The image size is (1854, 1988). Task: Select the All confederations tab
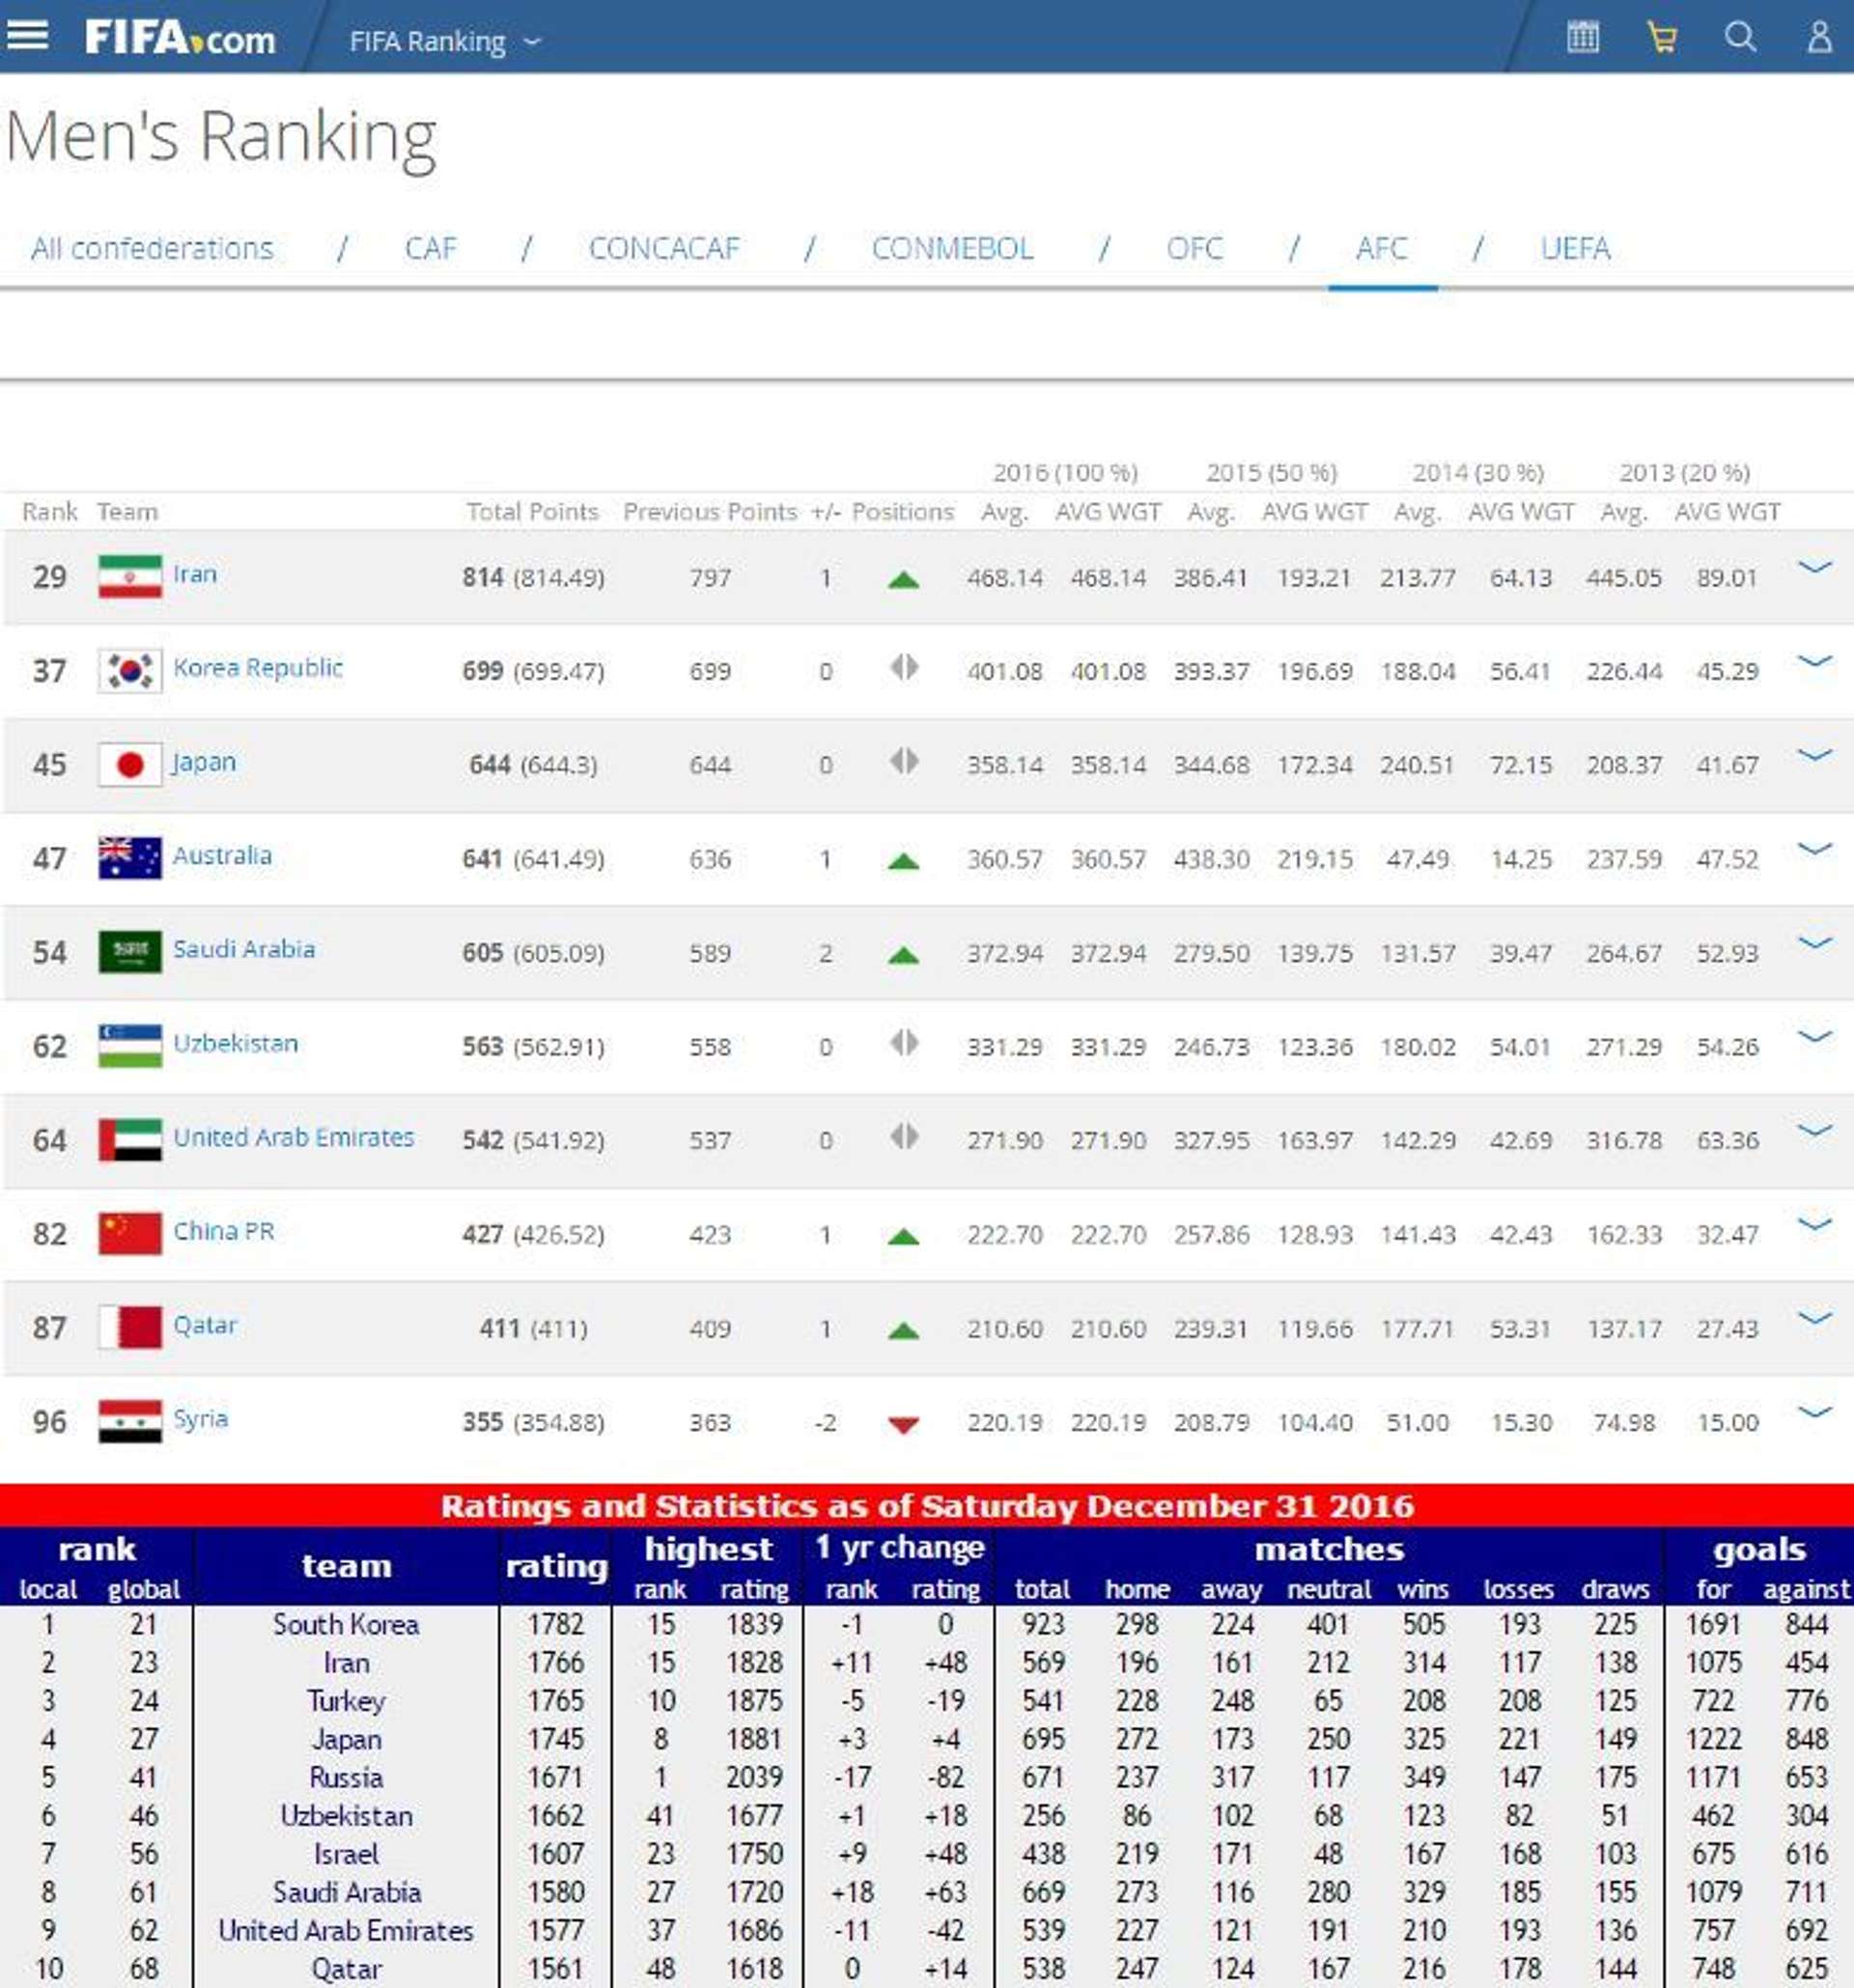152,248
